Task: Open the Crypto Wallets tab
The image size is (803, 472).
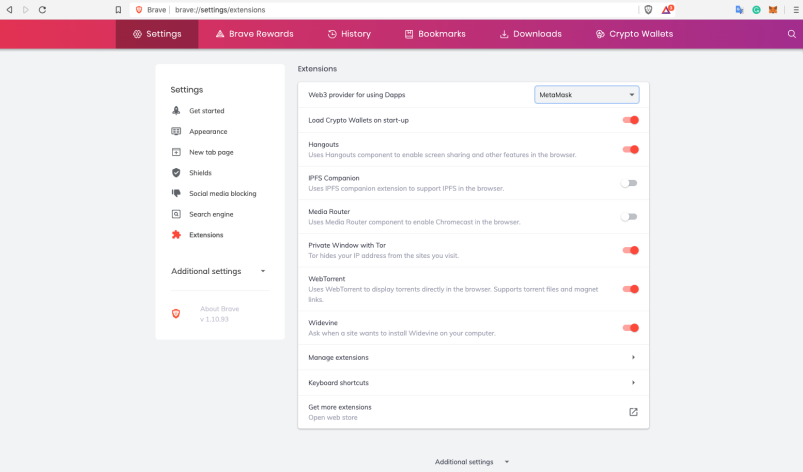Action: pyautogui.click(x=635, y=34)
